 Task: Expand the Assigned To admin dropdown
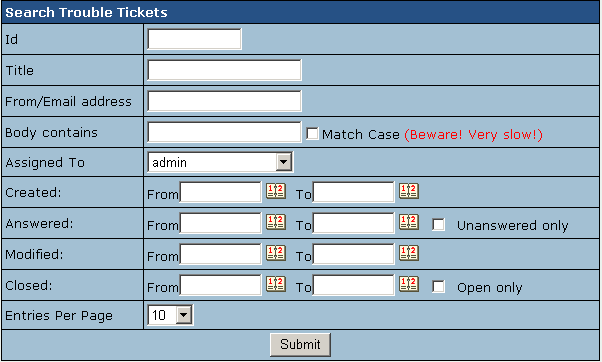click(220, 162)
